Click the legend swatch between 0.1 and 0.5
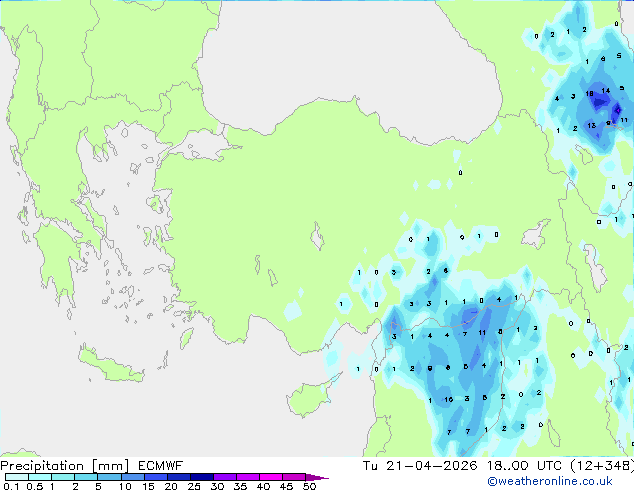 (x=17, y=477)
